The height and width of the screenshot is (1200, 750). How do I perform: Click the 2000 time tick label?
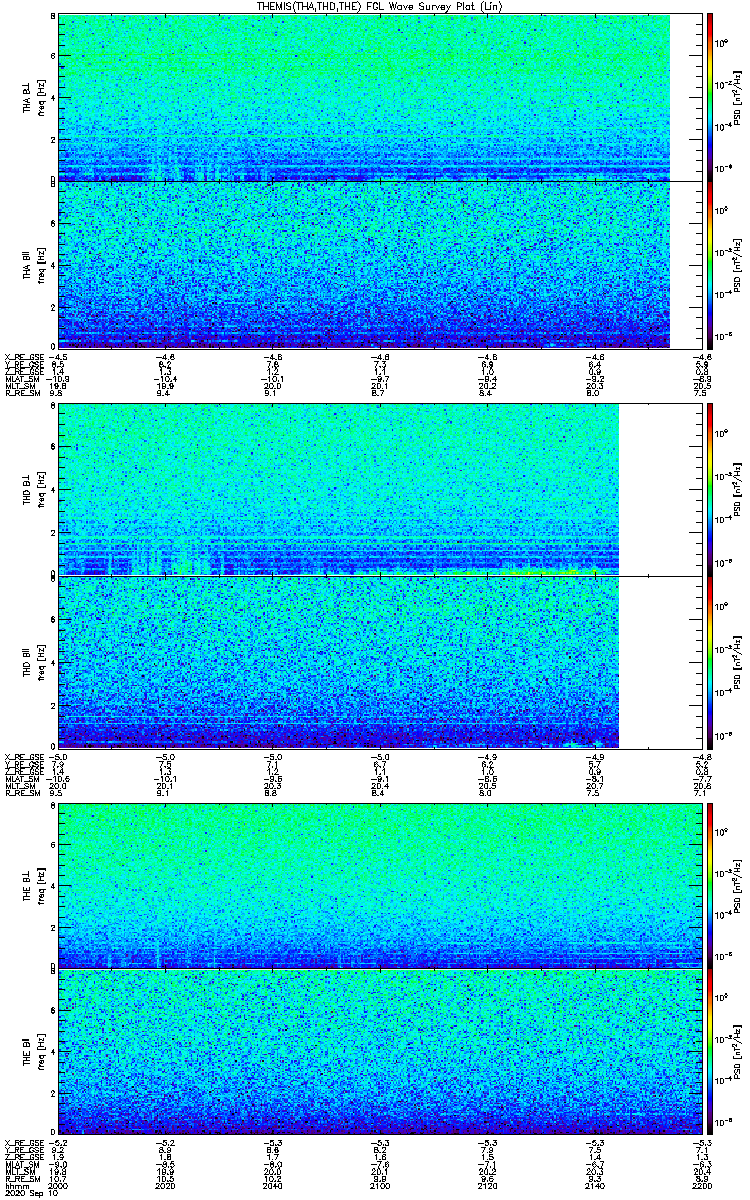(59, 1185)
